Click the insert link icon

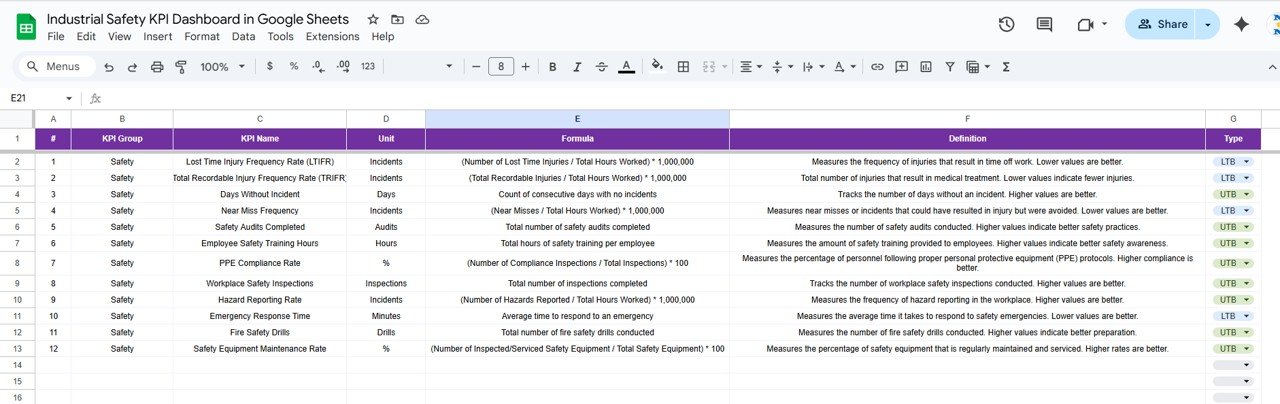[877, 67]
